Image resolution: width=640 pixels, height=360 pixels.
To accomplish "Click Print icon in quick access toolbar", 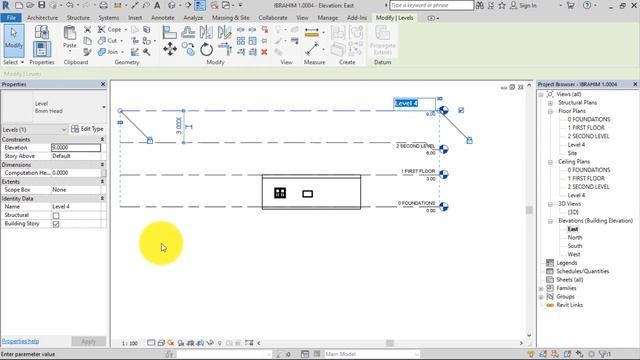I will click(x=104, y=5).
